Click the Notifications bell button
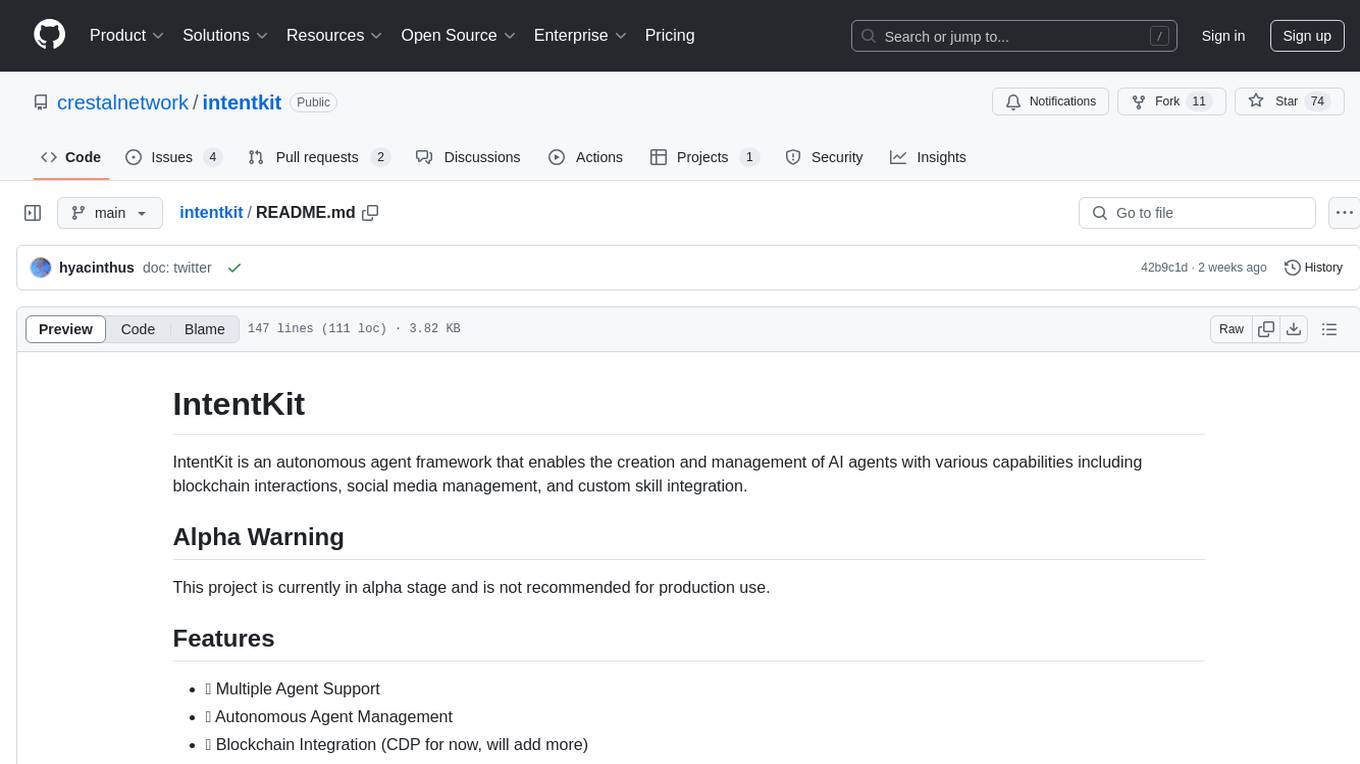The height and width of the screenshot is (764, 1360). [1050, 101]
